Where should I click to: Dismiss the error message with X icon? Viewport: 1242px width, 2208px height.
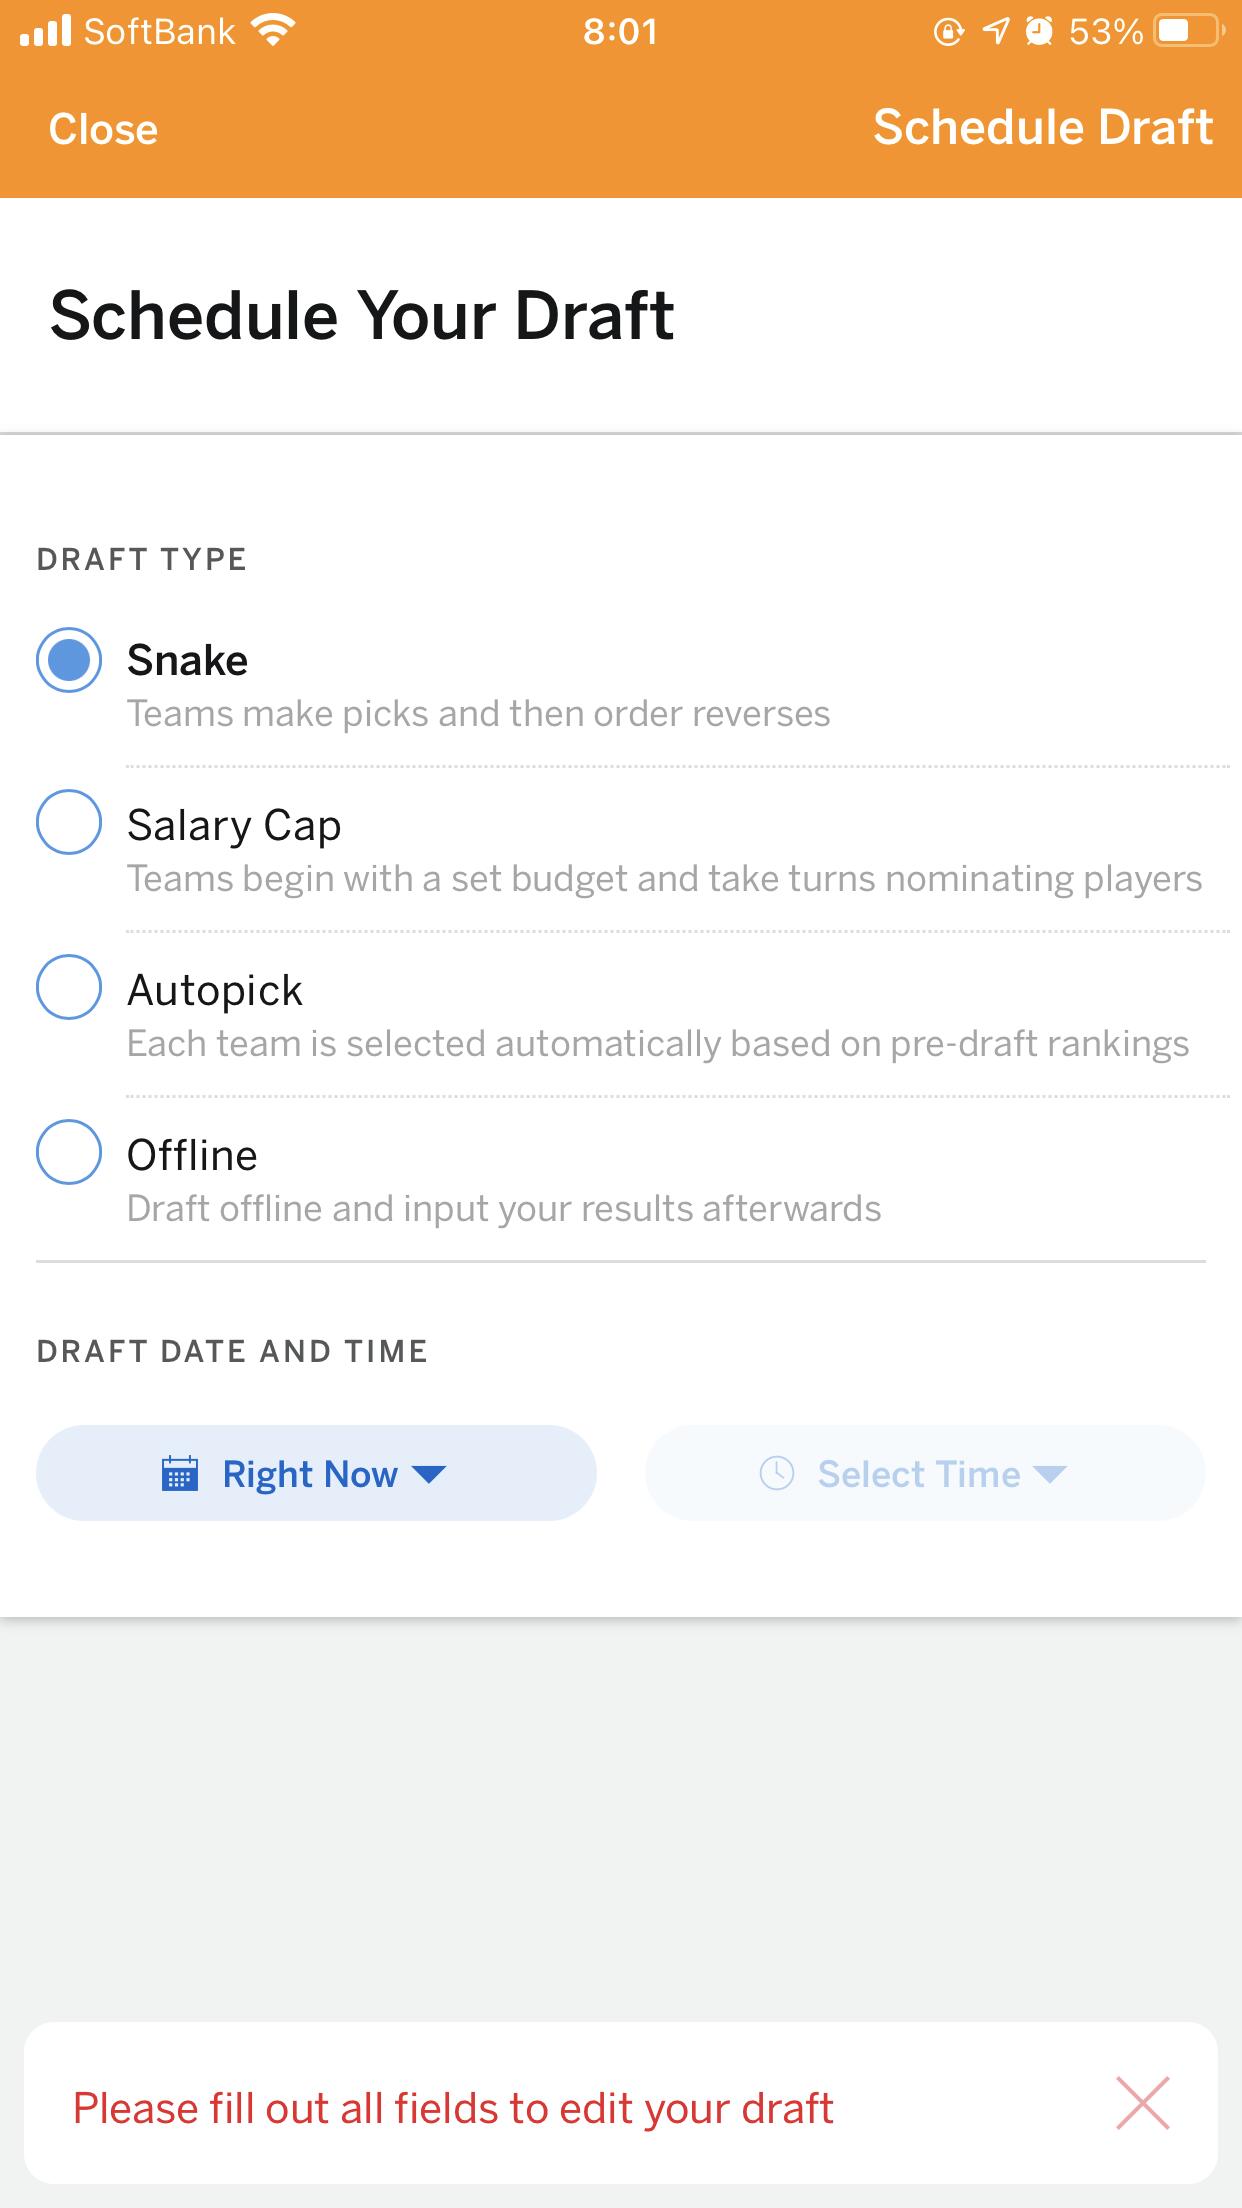(x=1142, y=2103)
